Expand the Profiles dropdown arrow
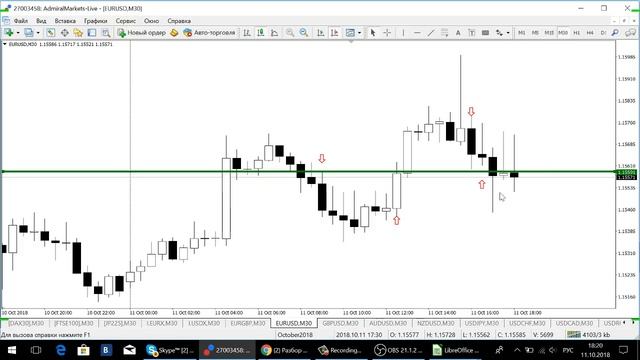 [x=38, y=33]
